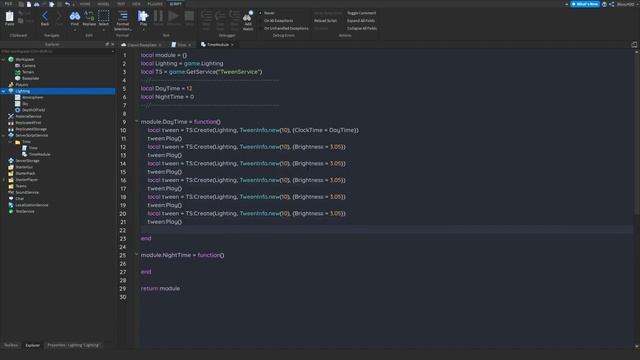The height and width of the screenshot is (360, 640).
Task: Click the Paste clipboard button
Action: tap(9, 18)
